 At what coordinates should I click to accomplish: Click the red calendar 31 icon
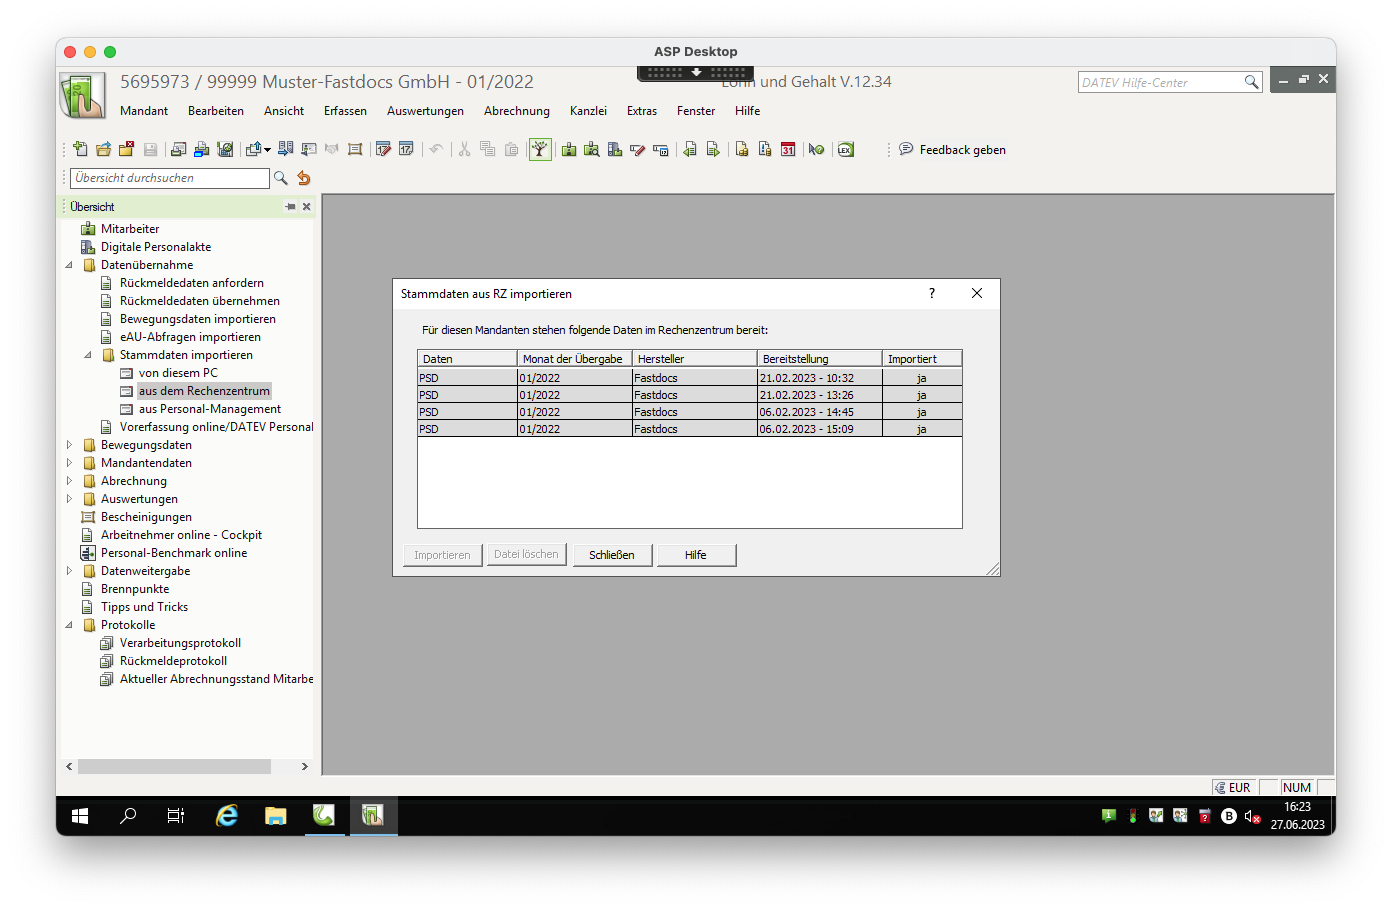pyautogui.click(x=788, y=149)
